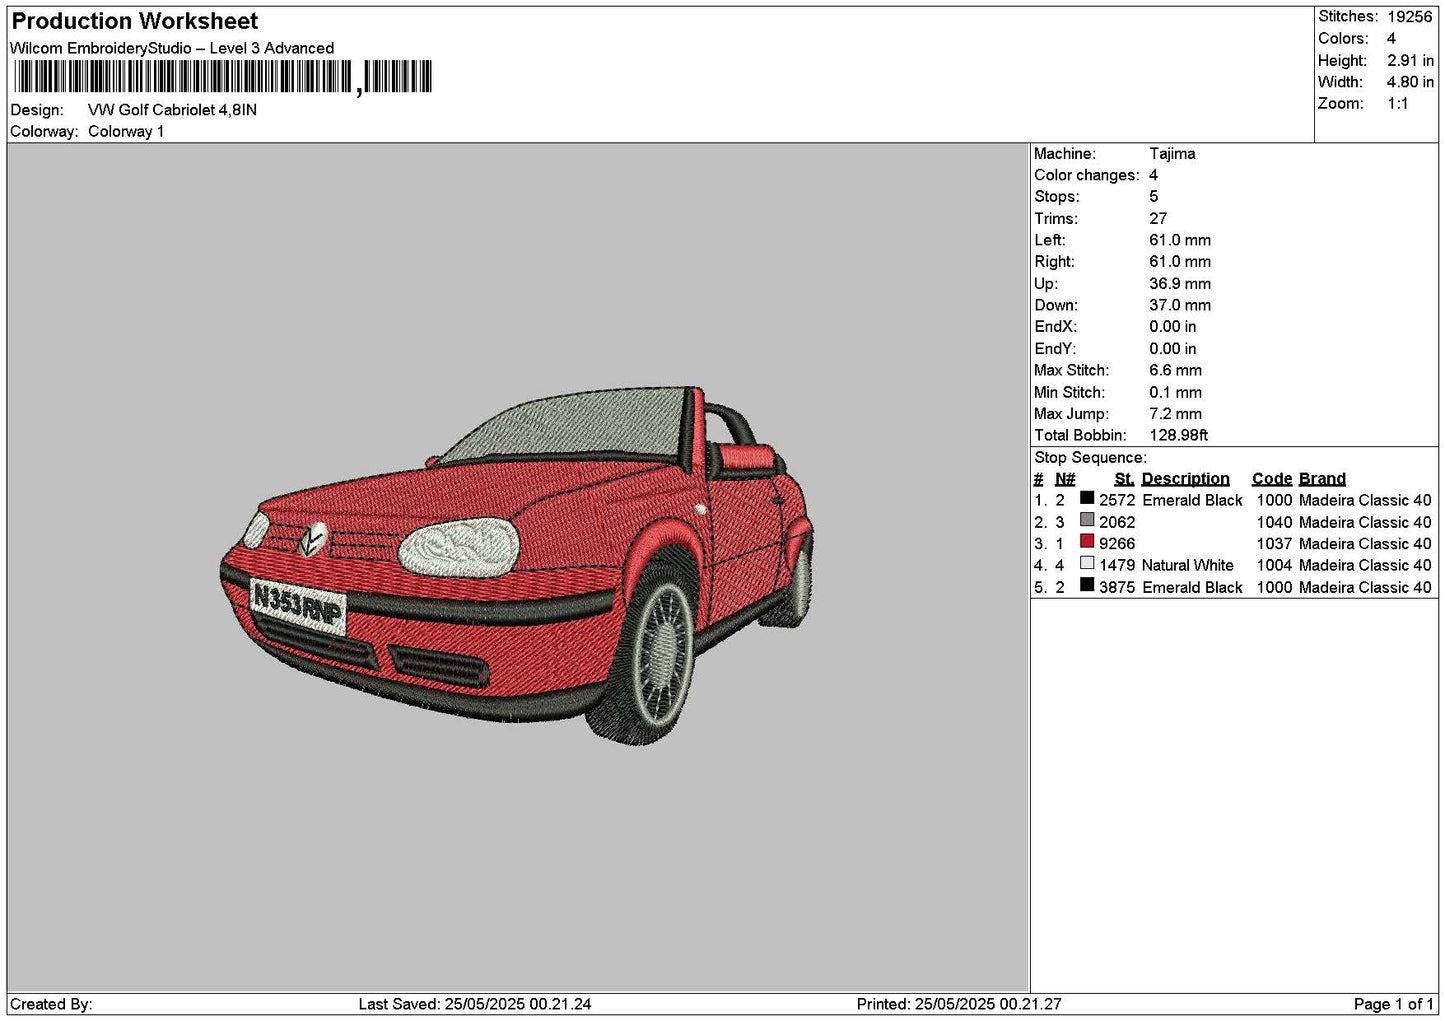Click code '1040' in the stop sequence
This screenshot has height=1021, width=1445.
coord(1274,522)
